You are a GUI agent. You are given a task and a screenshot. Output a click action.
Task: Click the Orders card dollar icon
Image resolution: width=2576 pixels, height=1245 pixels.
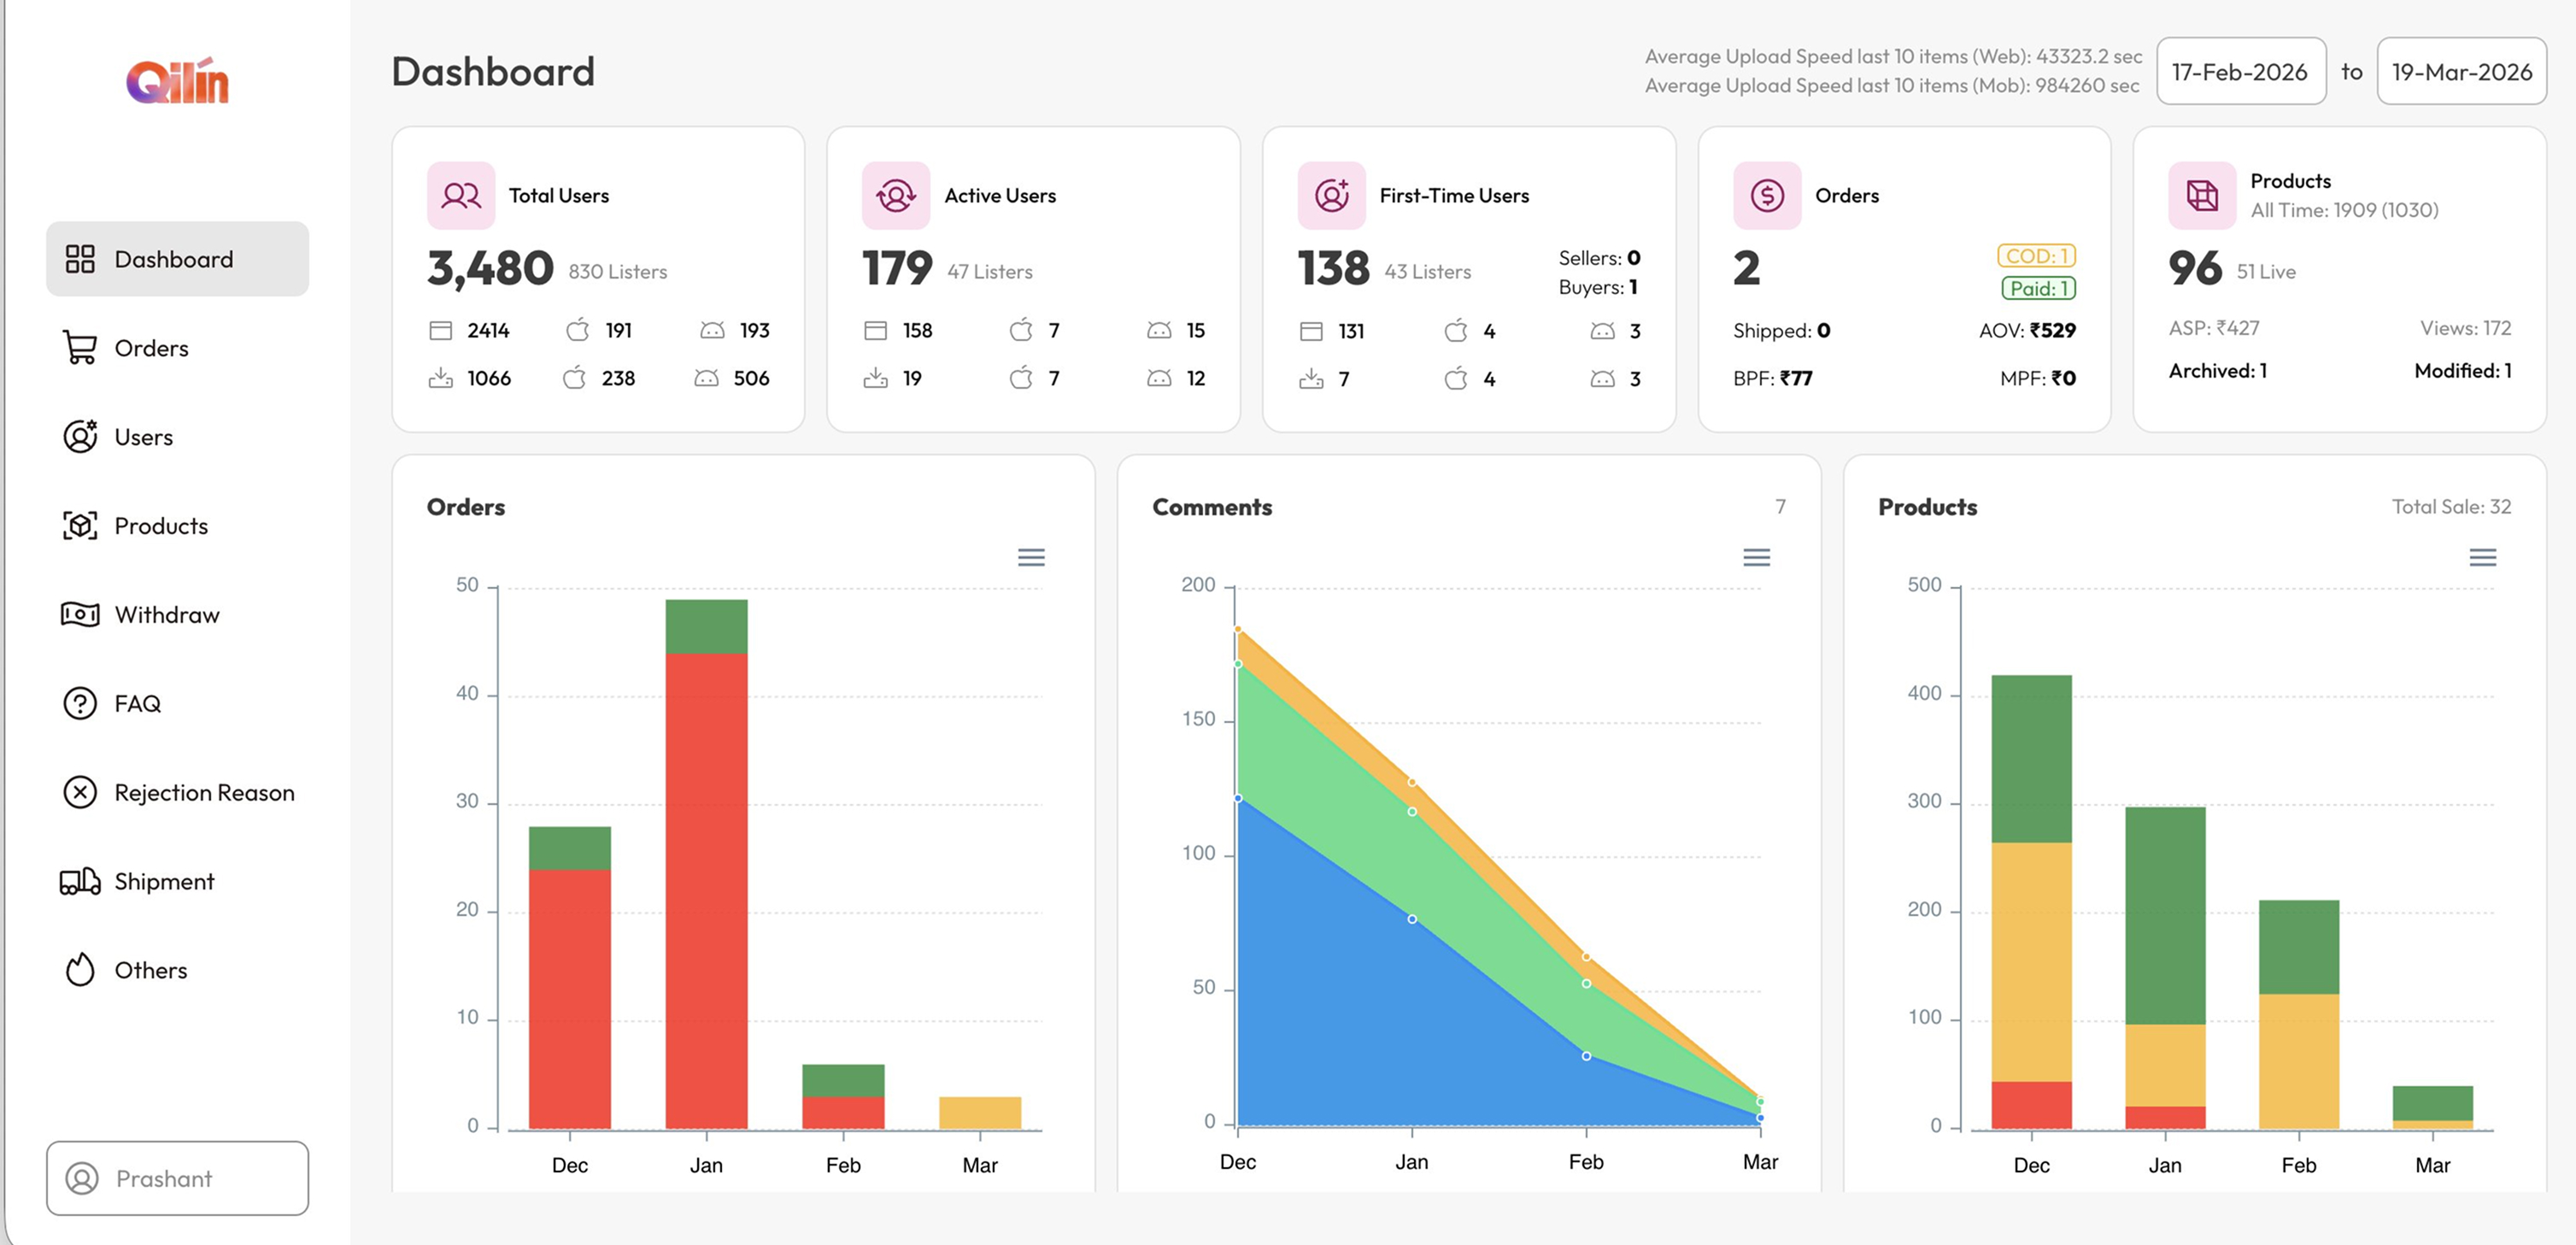(1767, 195)
